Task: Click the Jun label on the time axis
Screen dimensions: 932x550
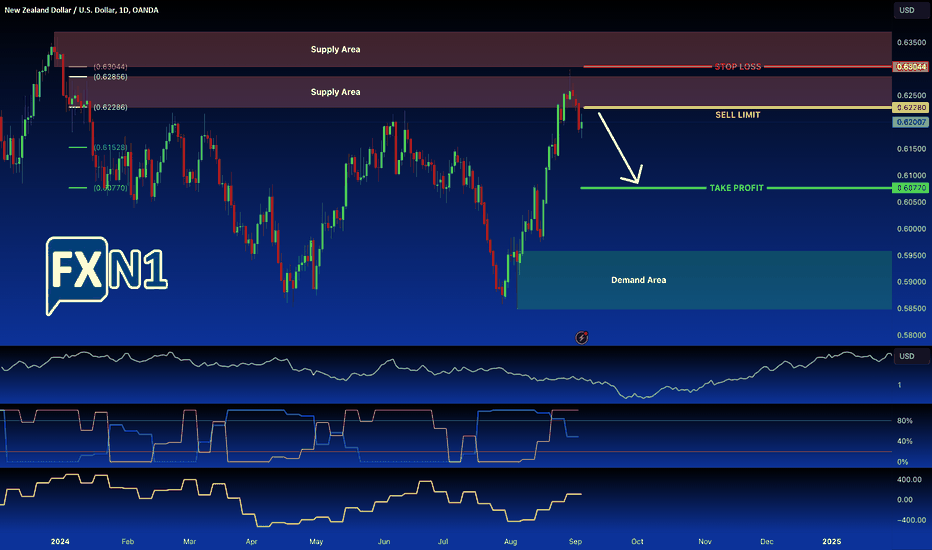Action: tap(384, 541)
